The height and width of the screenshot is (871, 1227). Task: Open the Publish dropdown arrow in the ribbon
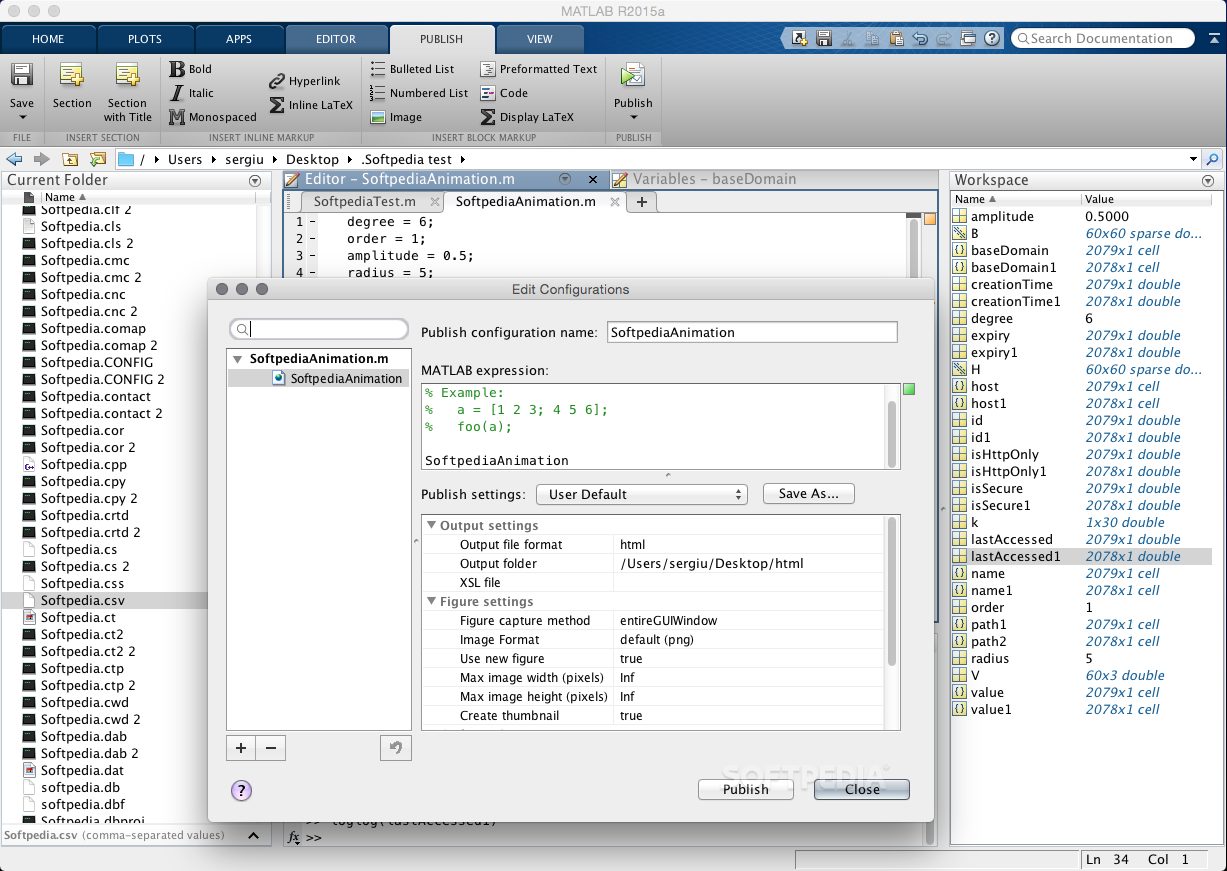click(x=632, y=118)
